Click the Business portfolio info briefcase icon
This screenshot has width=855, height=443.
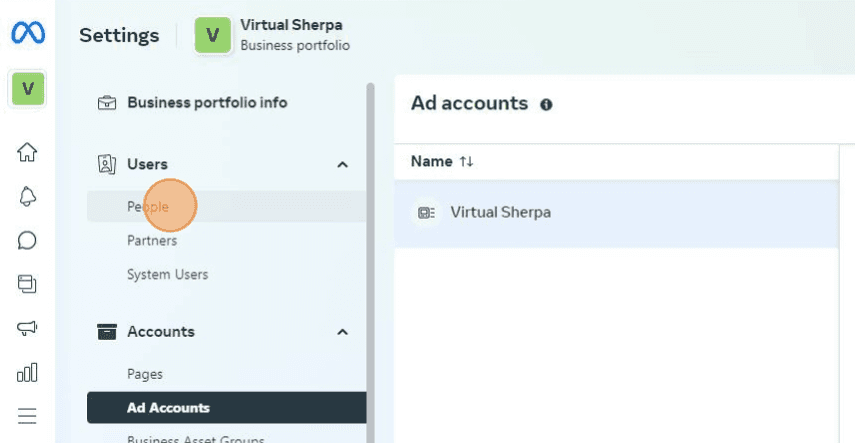point(107,103)
